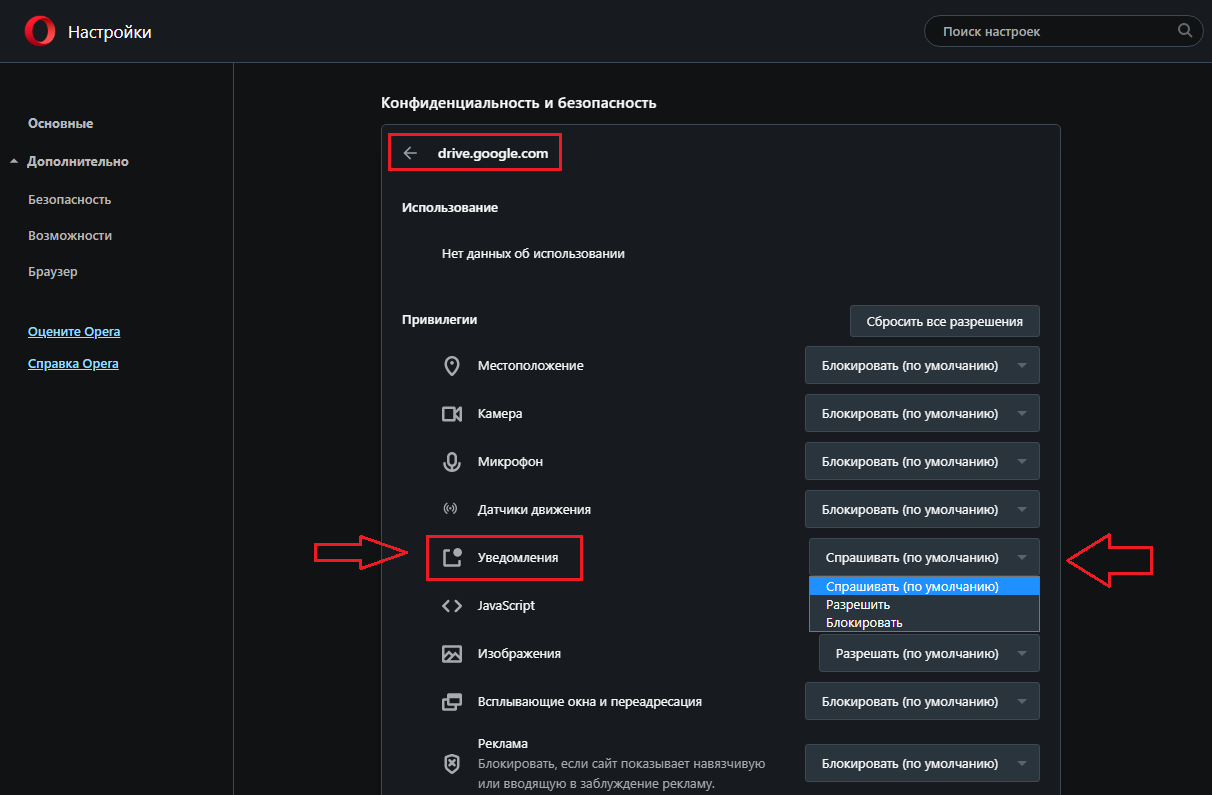Click the Реклама shield icon
The width and height of the screenshot is (1212, 795).
point(452,764)
